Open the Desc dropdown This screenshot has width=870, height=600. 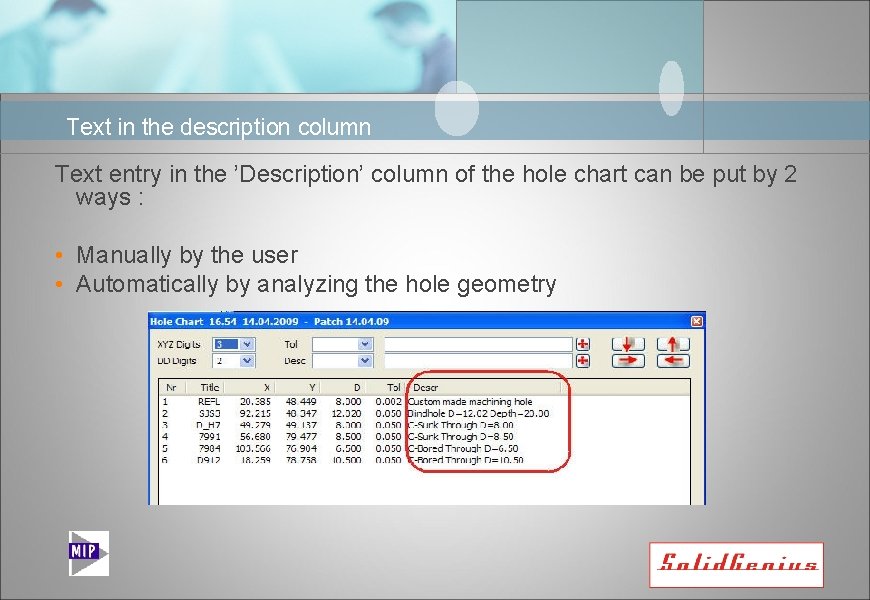365,361
